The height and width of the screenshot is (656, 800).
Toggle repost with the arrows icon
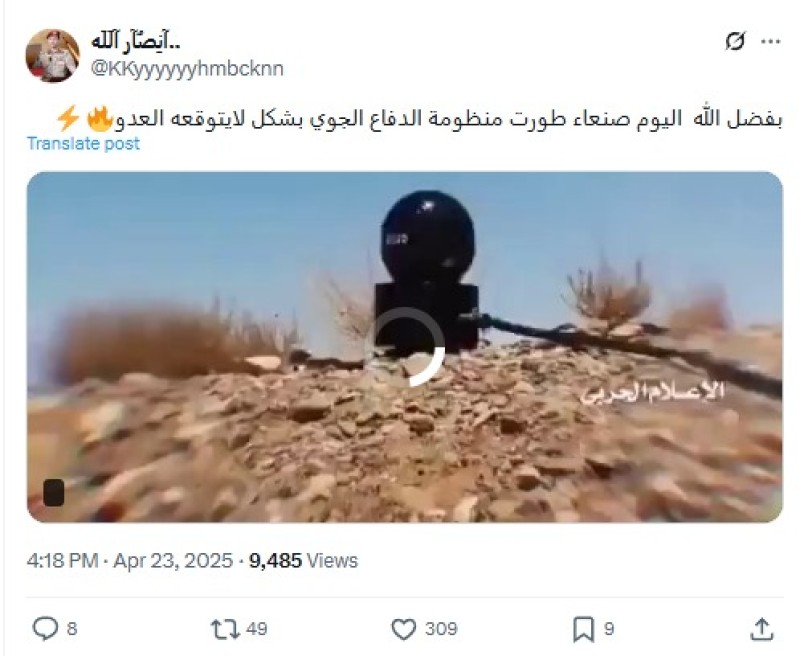point(225,629)
